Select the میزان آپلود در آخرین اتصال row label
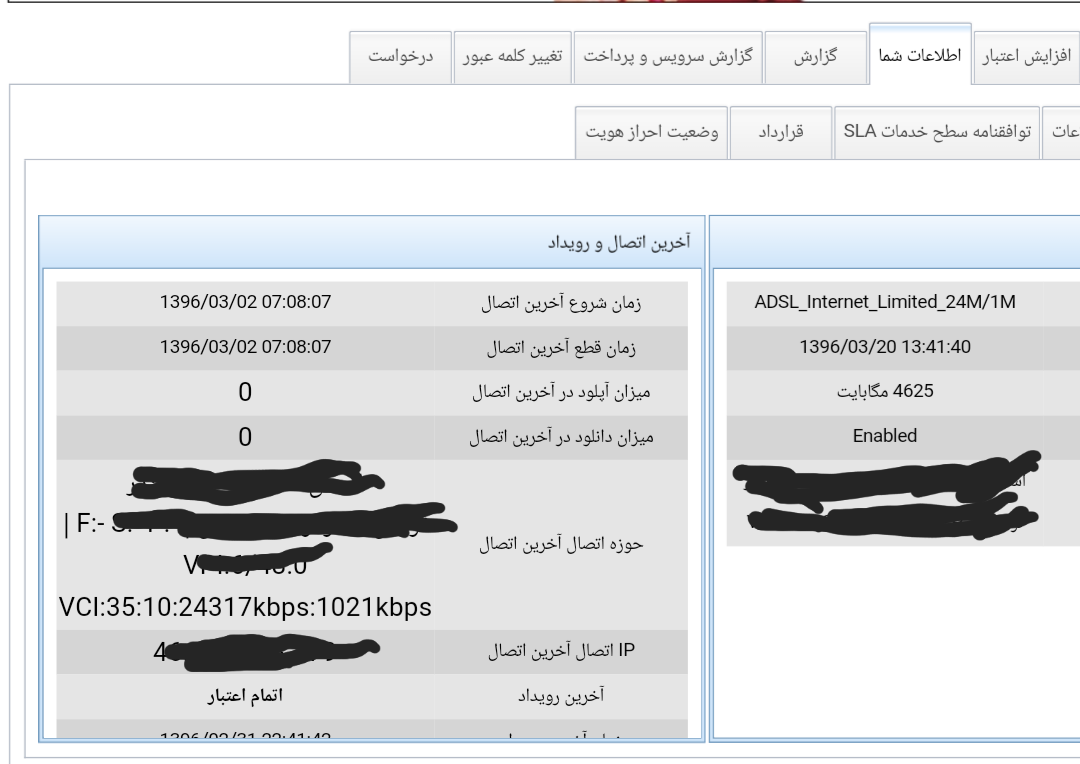The height and width of the screenshot is (764, 1080). coord(569,392)
